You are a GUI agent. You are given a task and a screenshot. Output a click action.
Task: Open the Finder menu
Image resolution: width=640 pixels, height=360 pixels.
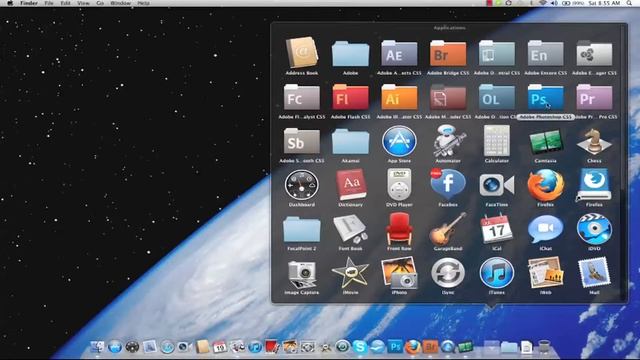click(x=29, y=3)
